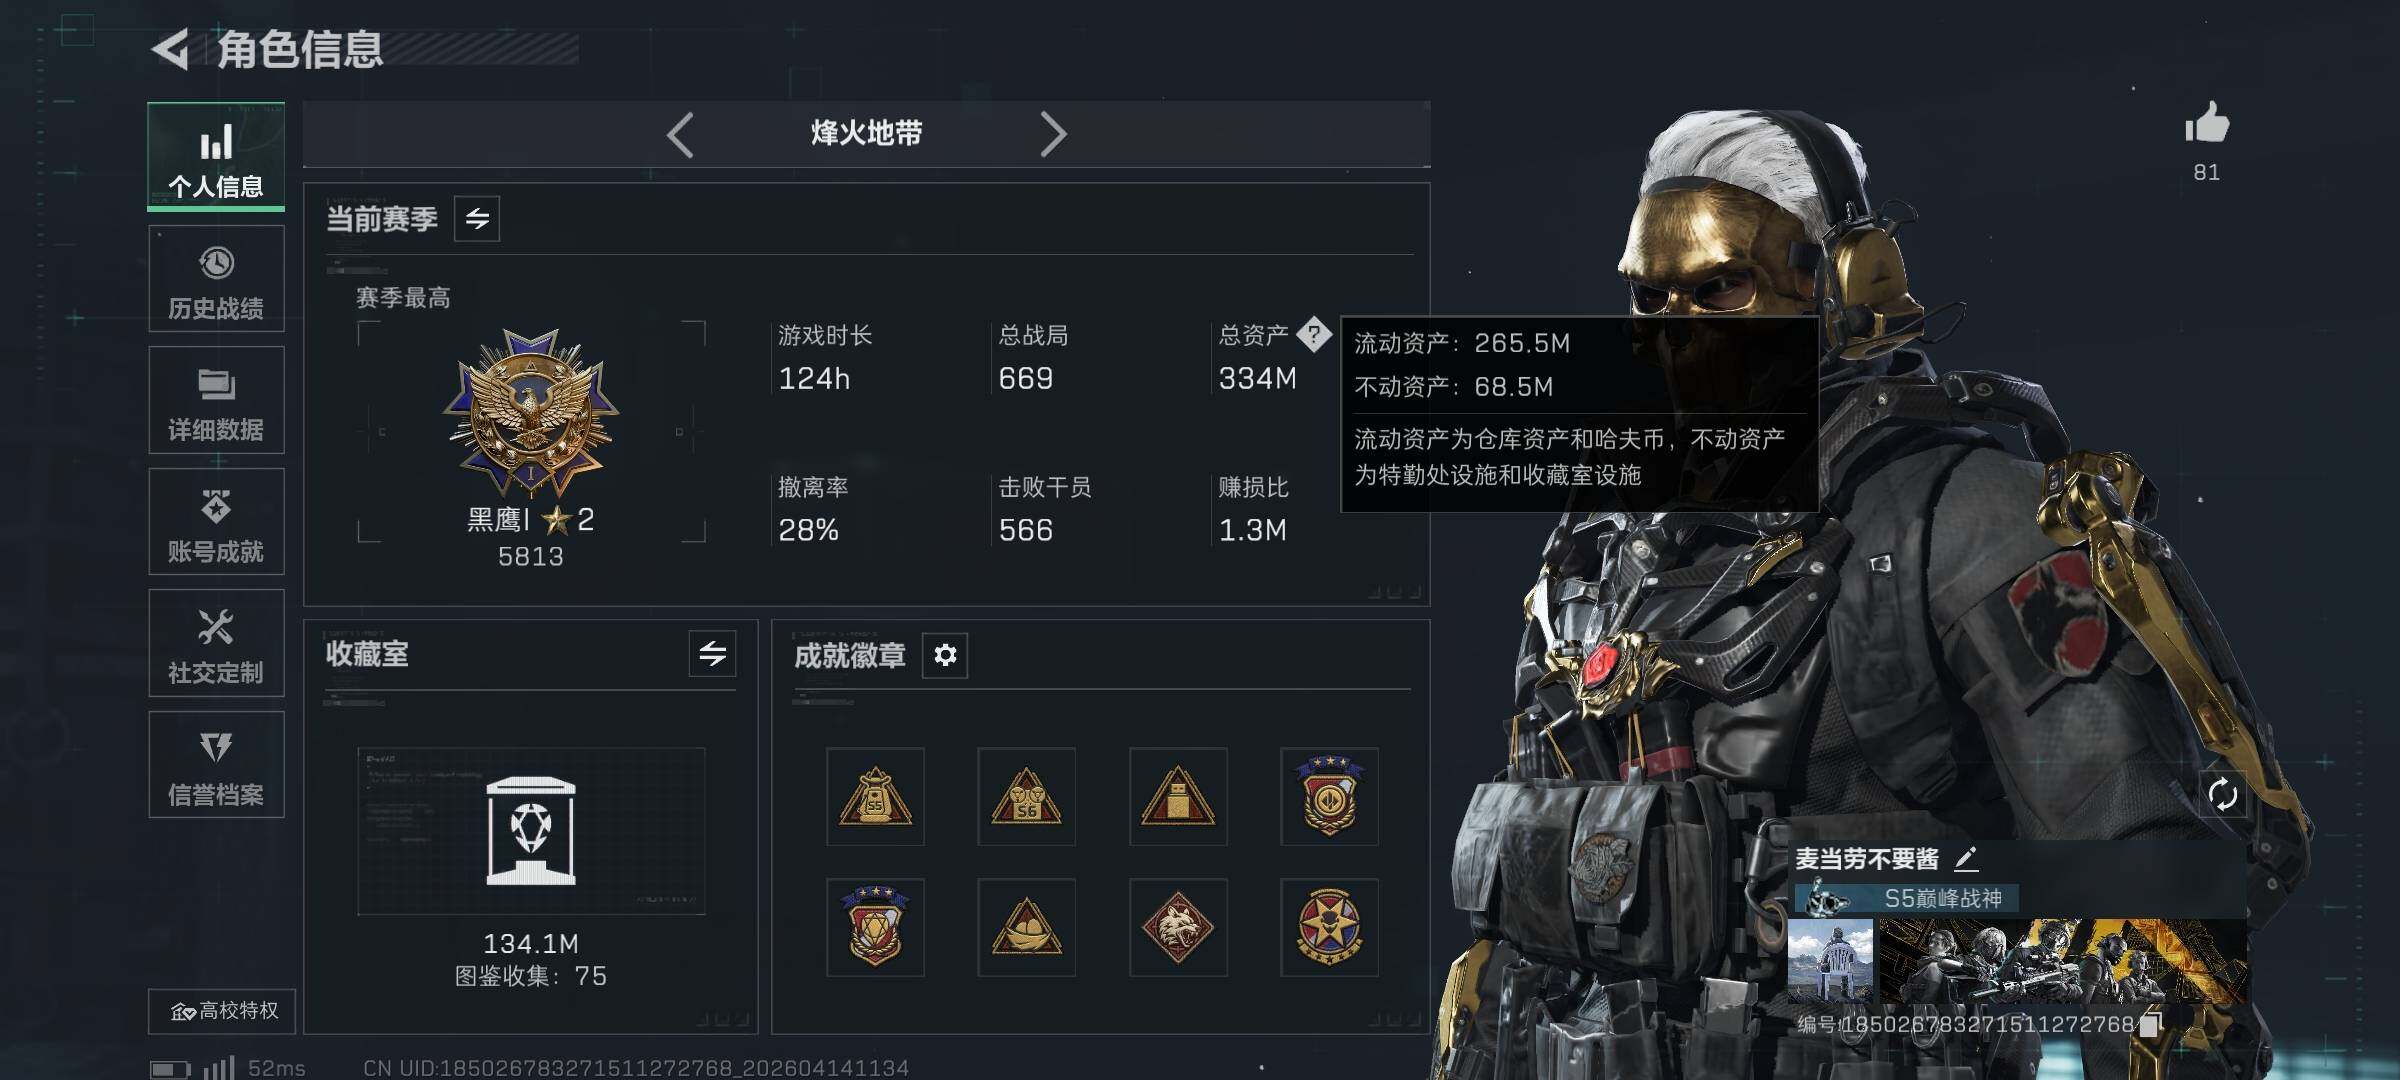The height and width of the screenshot is (1080, 2400).
Task: Toggle the 当前赛季 season switch button
Action: pos(477,218)
